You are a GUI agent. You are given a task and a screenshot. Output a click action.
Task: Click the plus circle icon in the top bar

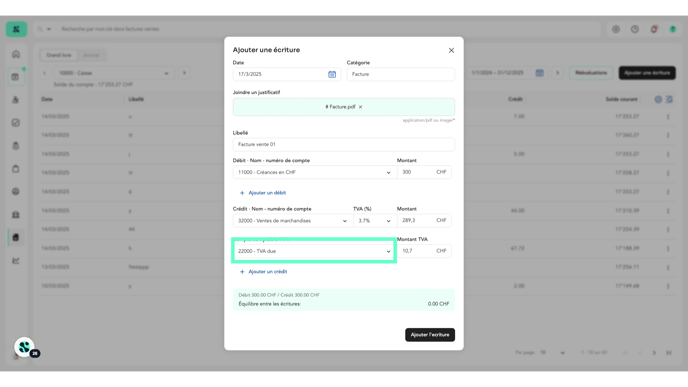coord(616,29)
